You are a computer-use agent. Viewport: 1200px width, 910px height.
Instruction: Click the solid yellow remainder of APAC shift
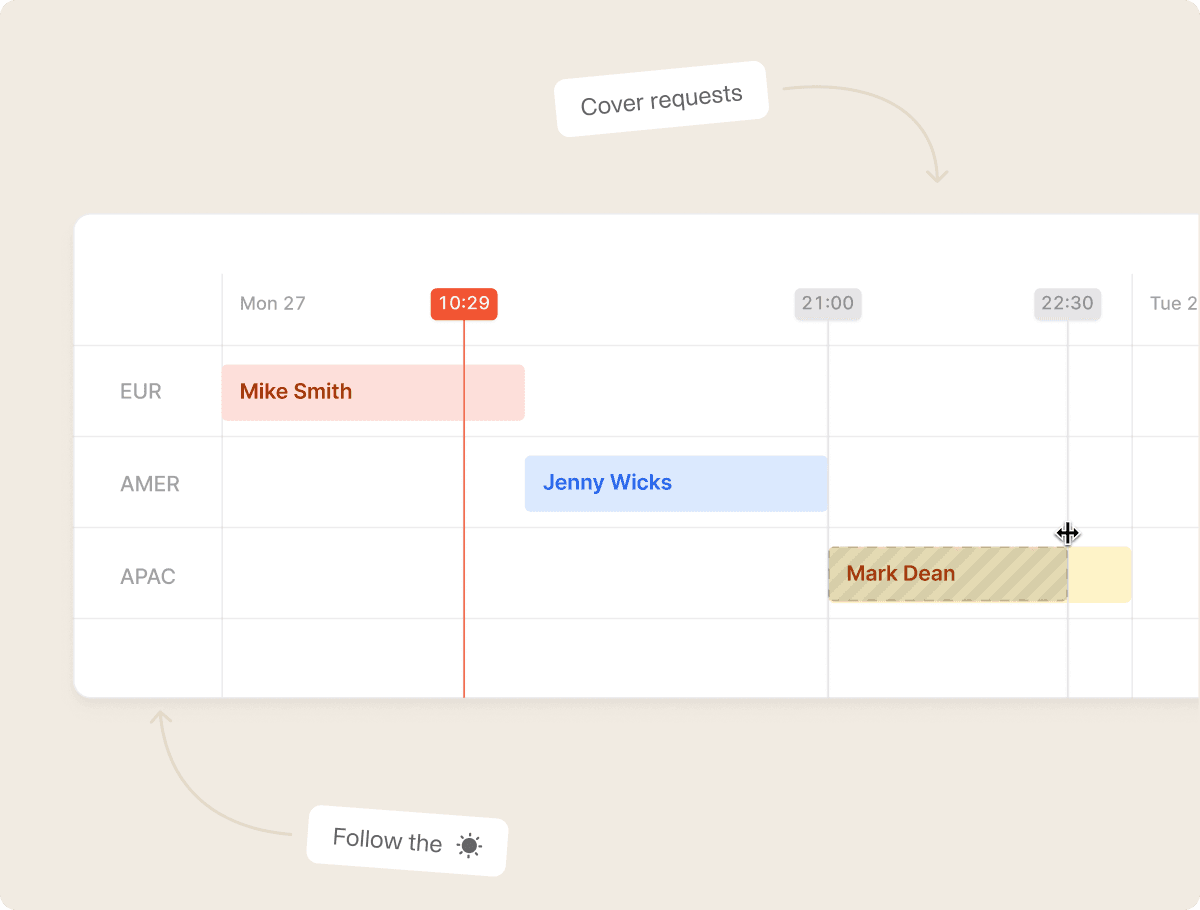1100,574
